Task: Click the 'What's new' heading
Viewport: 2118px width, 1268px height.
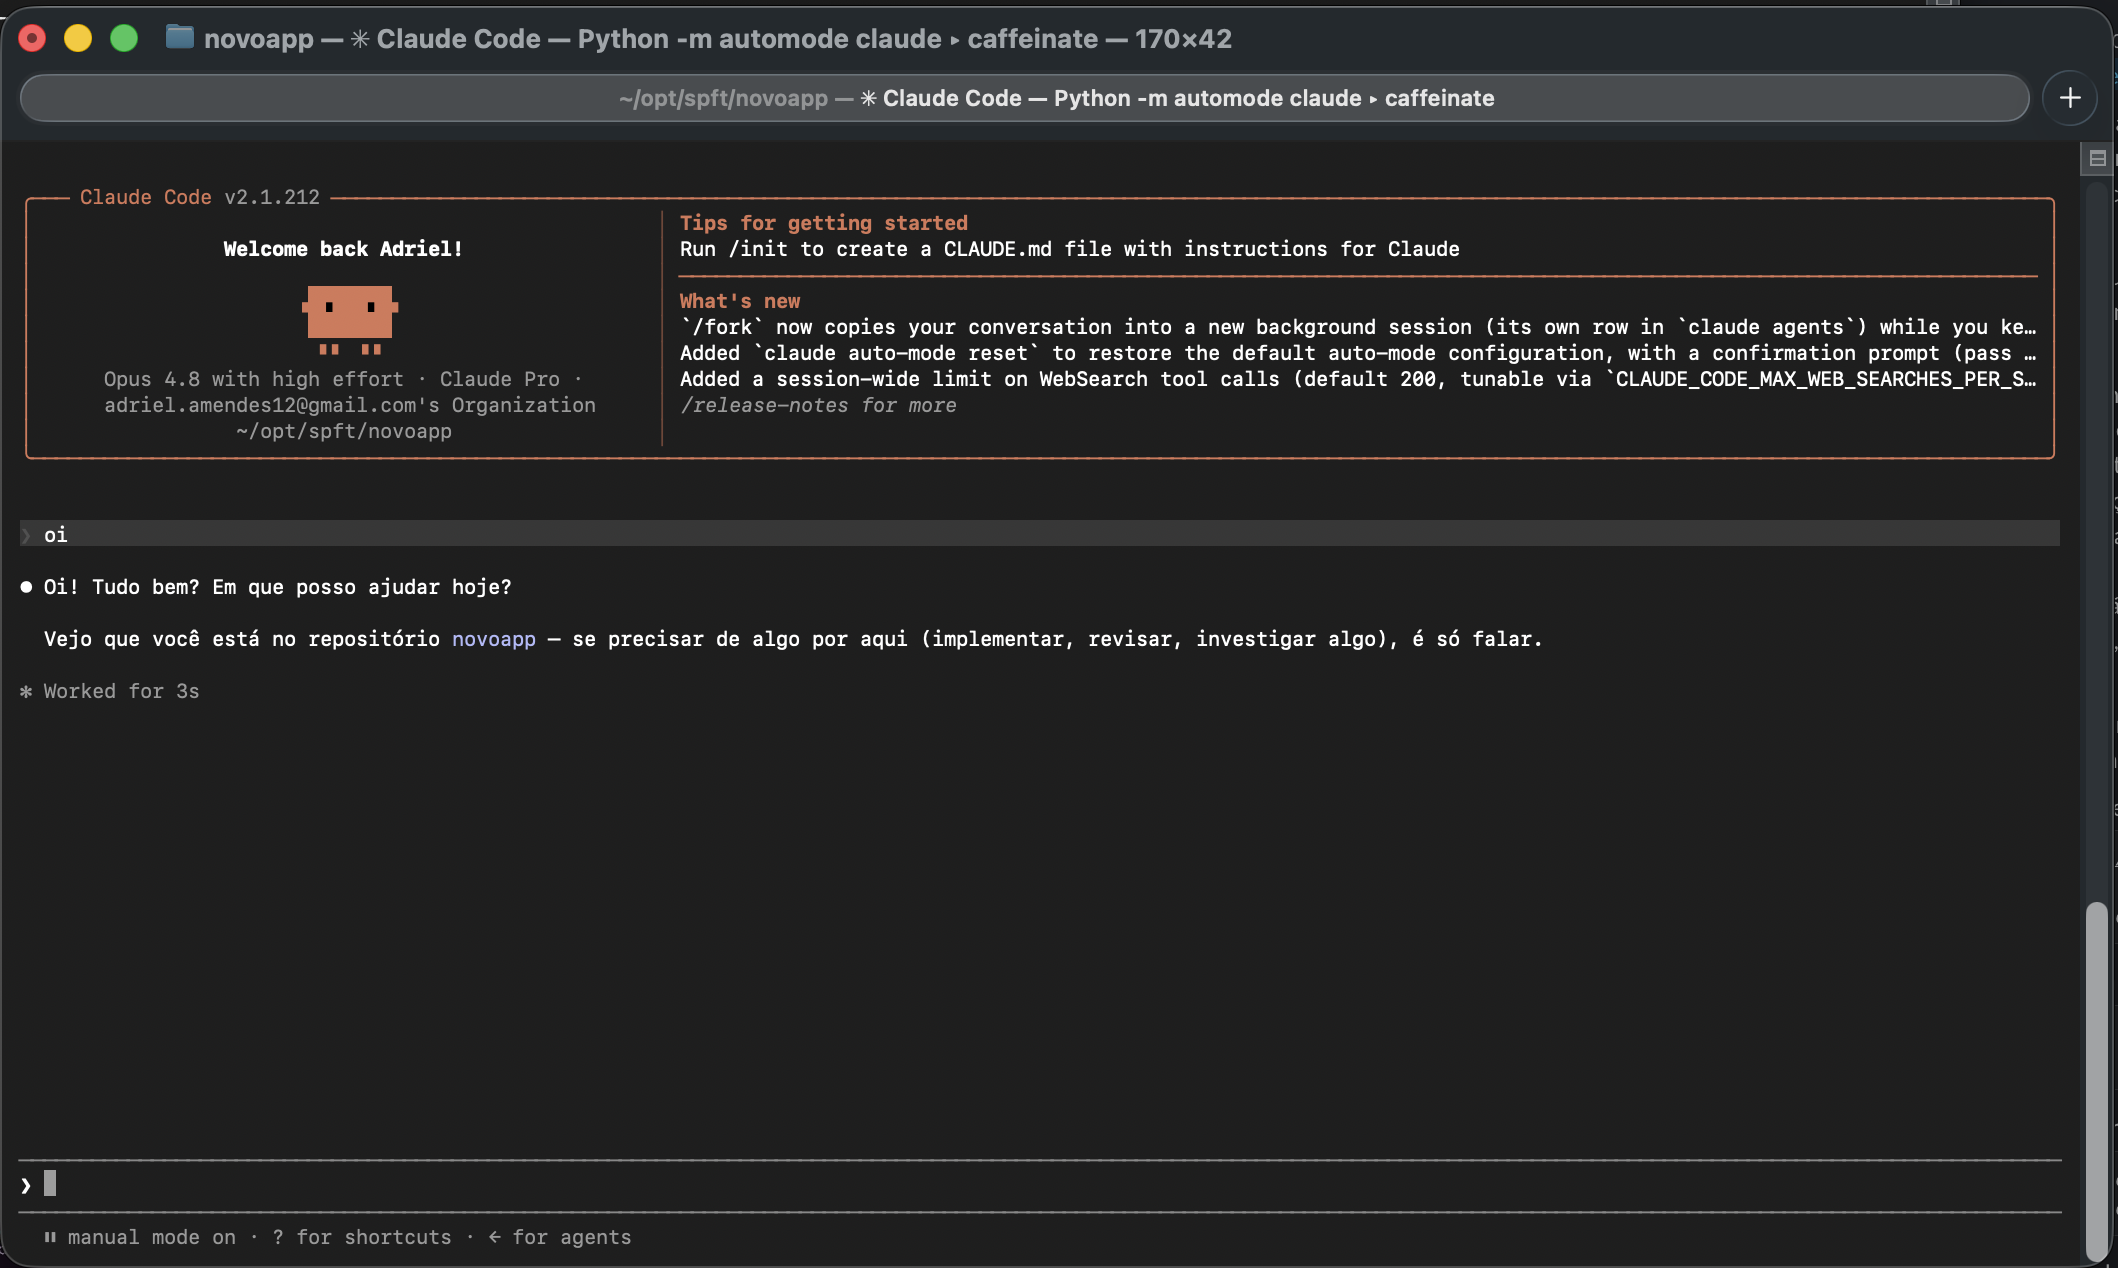Action: click(740, 301)
